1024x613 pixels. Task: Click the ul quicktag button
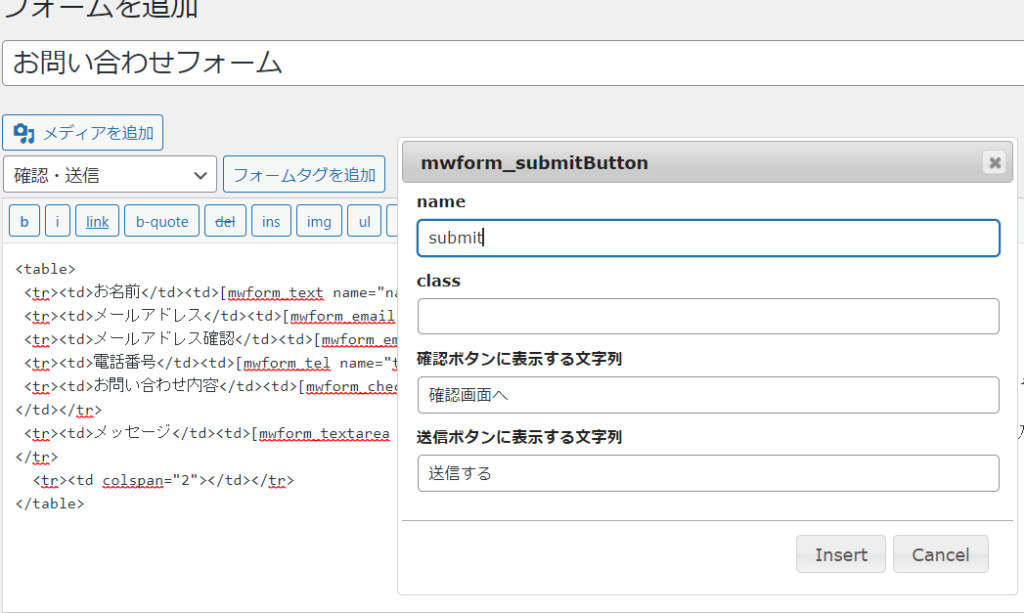point(364,221)
